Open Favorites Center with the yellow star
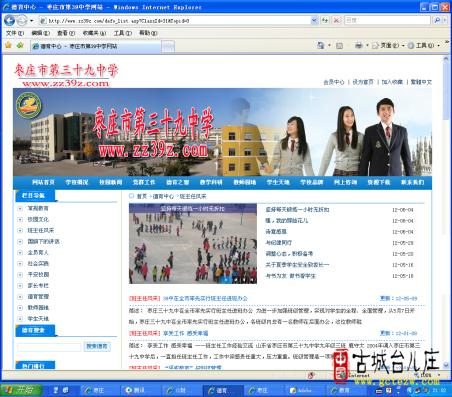452x397 pixels. [8, 45]
